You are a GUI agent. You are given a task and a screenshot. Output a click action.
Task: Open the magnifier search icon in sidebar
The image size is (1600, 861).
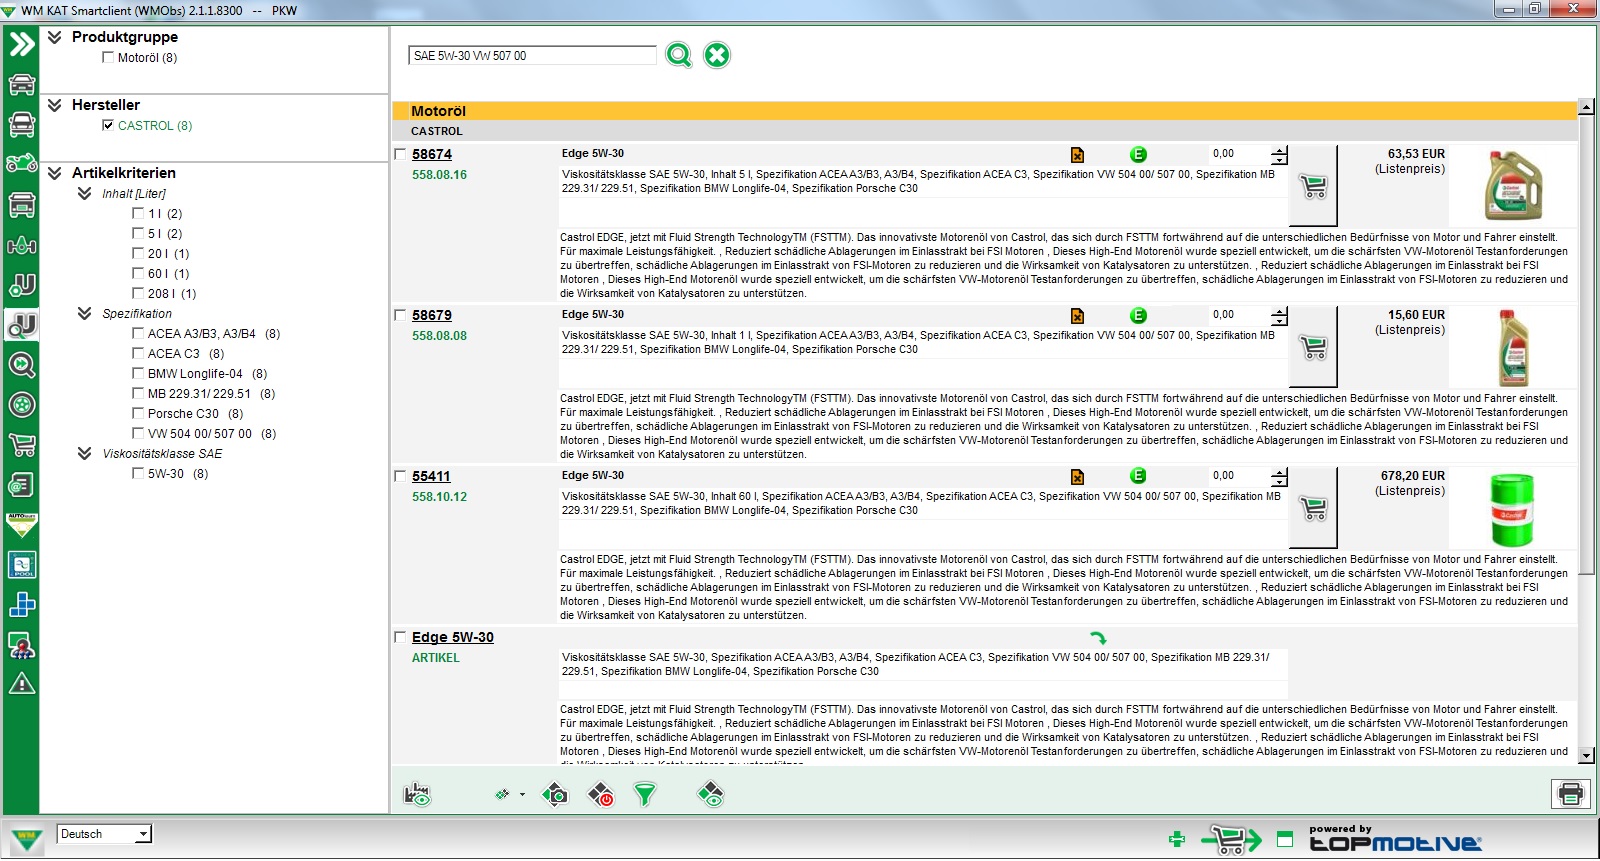tap(22, 365)
